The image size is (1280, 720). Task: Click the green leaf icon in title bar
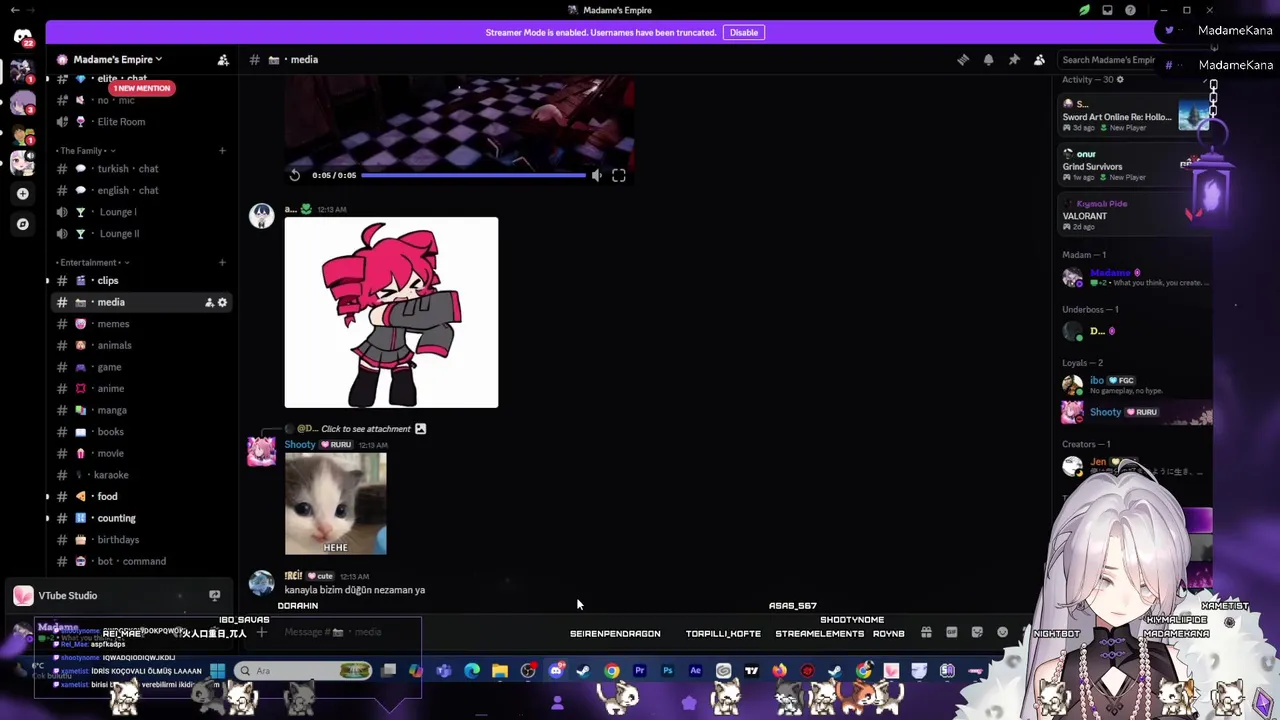[x=1084, y=10]
